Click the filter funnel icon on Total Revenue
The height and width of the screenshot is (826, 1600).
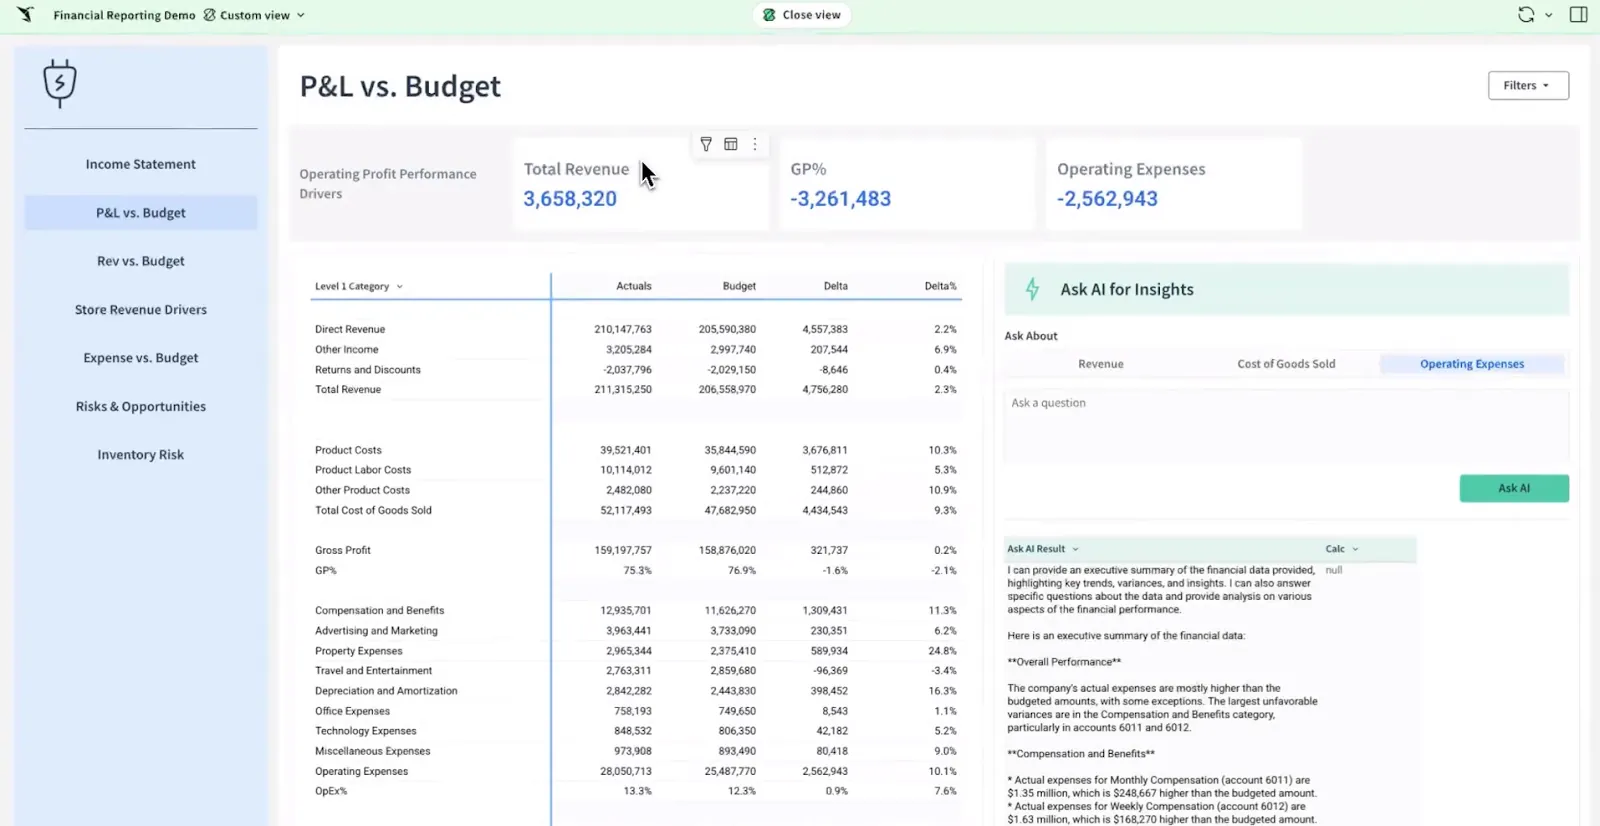pyautogui.click(x=706, y=144)
